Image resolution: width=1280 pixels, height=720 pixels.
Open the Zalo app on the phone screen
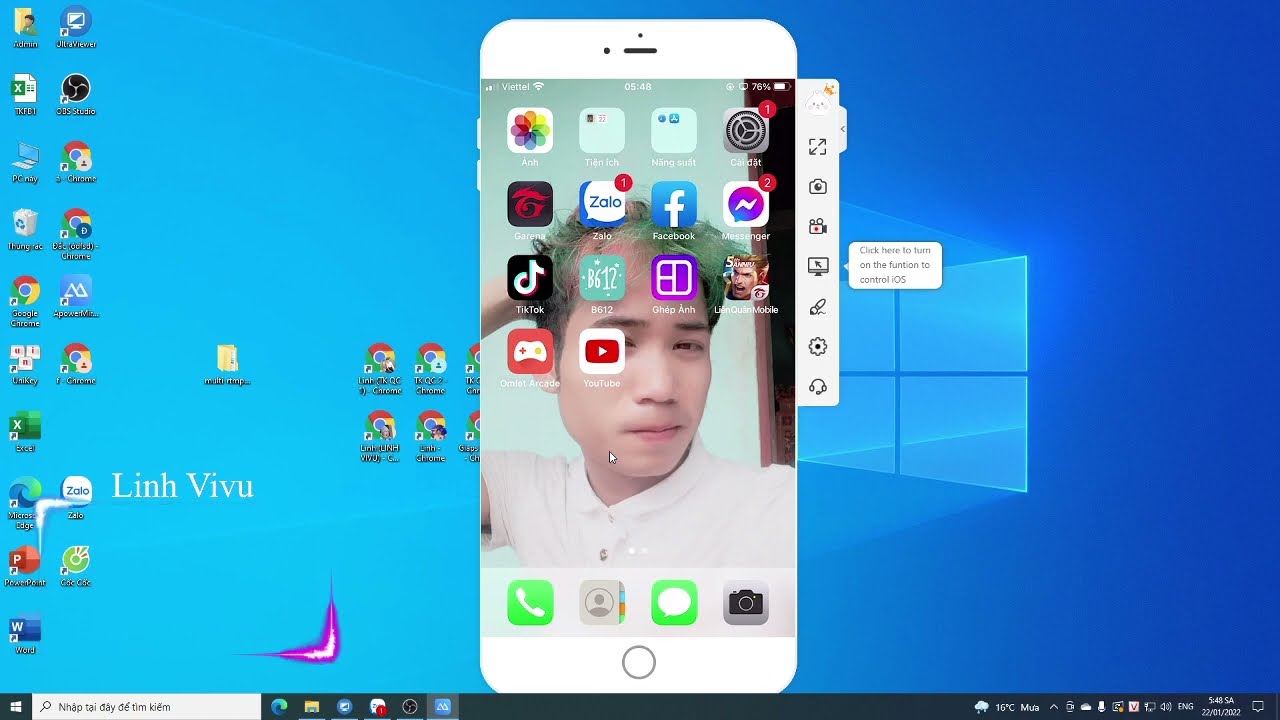click(602, 205)
